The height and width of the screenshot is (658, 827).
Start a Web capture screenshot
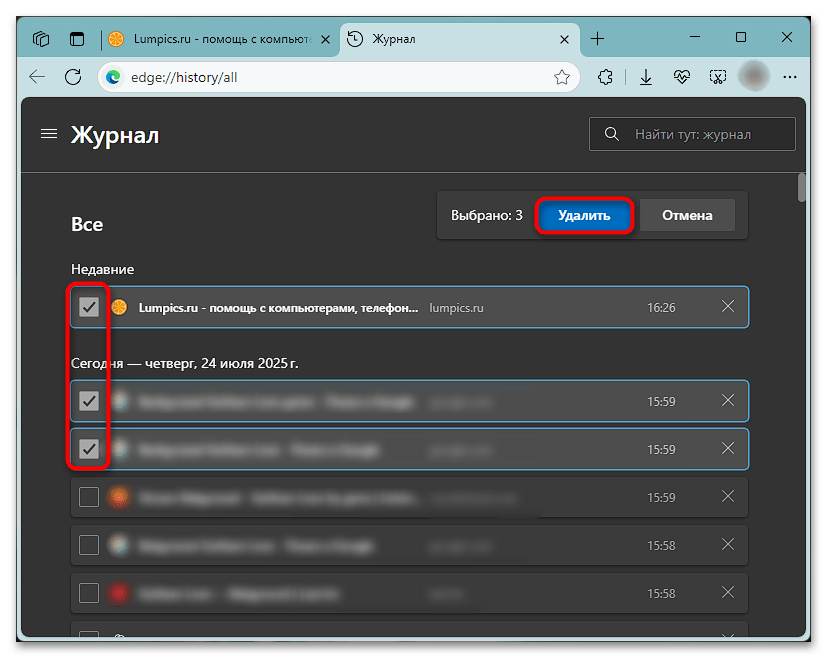[717, 77]
